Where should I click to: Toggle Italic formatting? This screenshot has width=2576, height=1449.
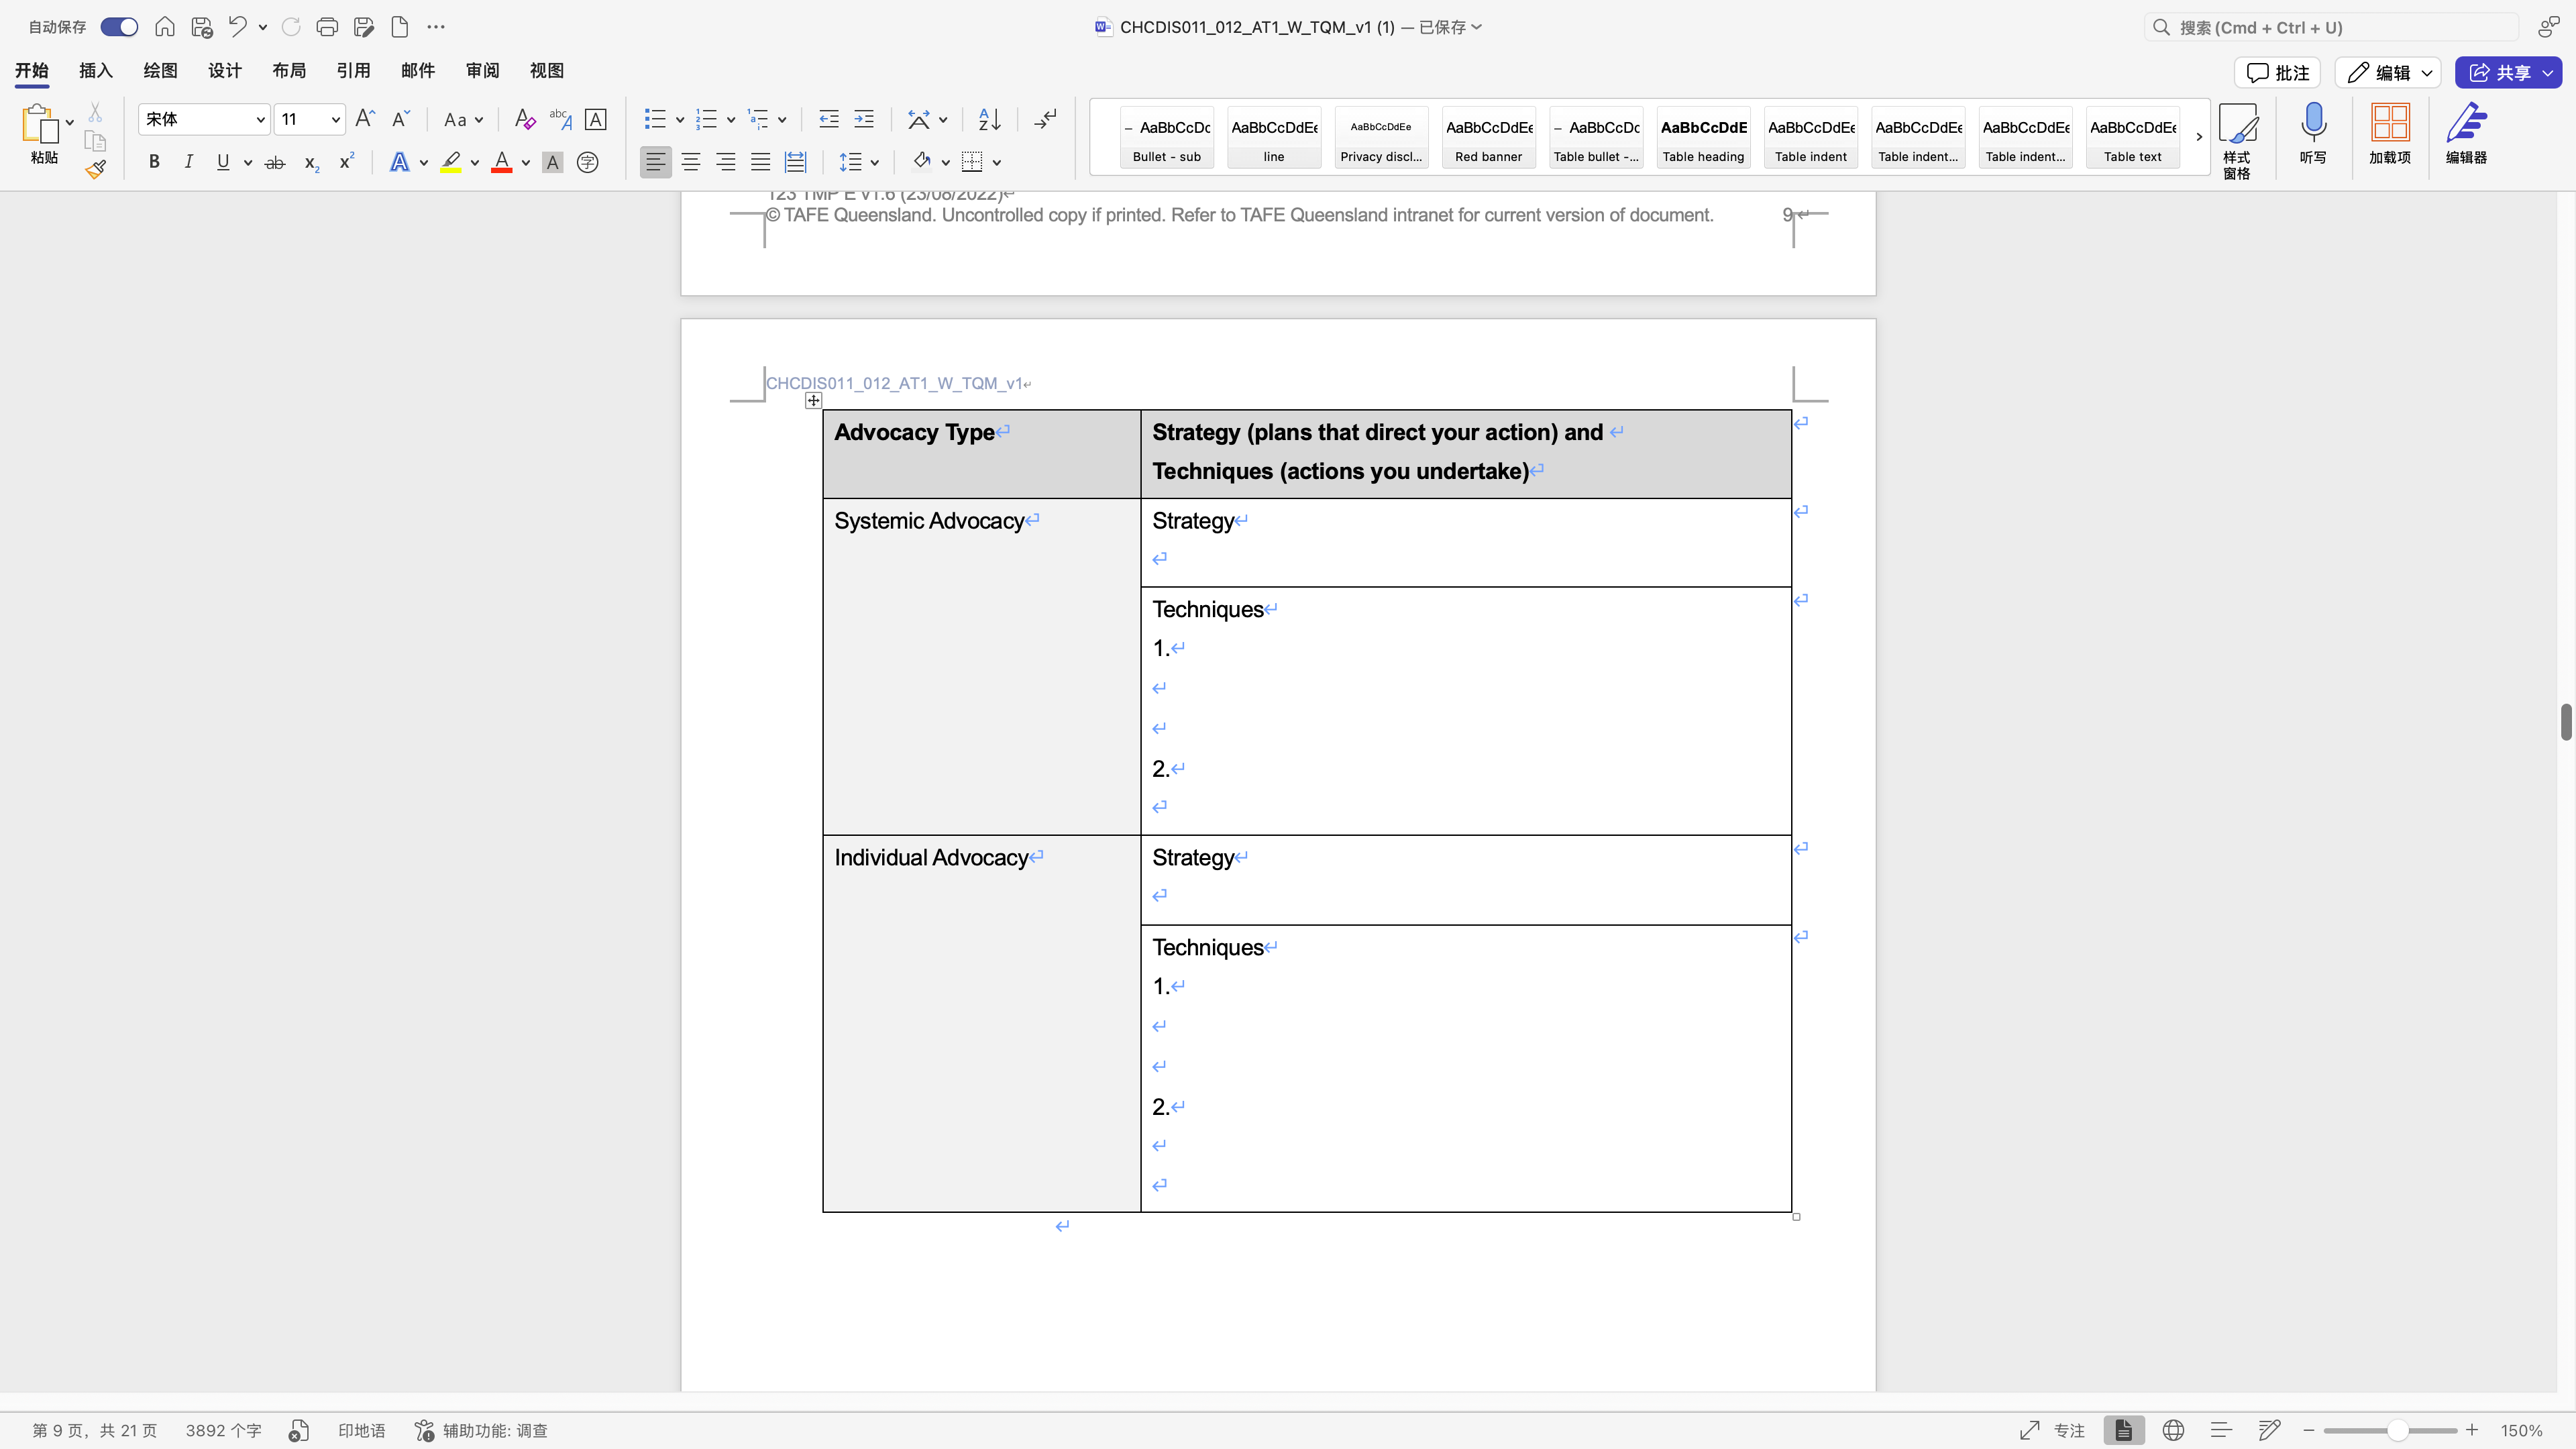[x=188, y=162]
